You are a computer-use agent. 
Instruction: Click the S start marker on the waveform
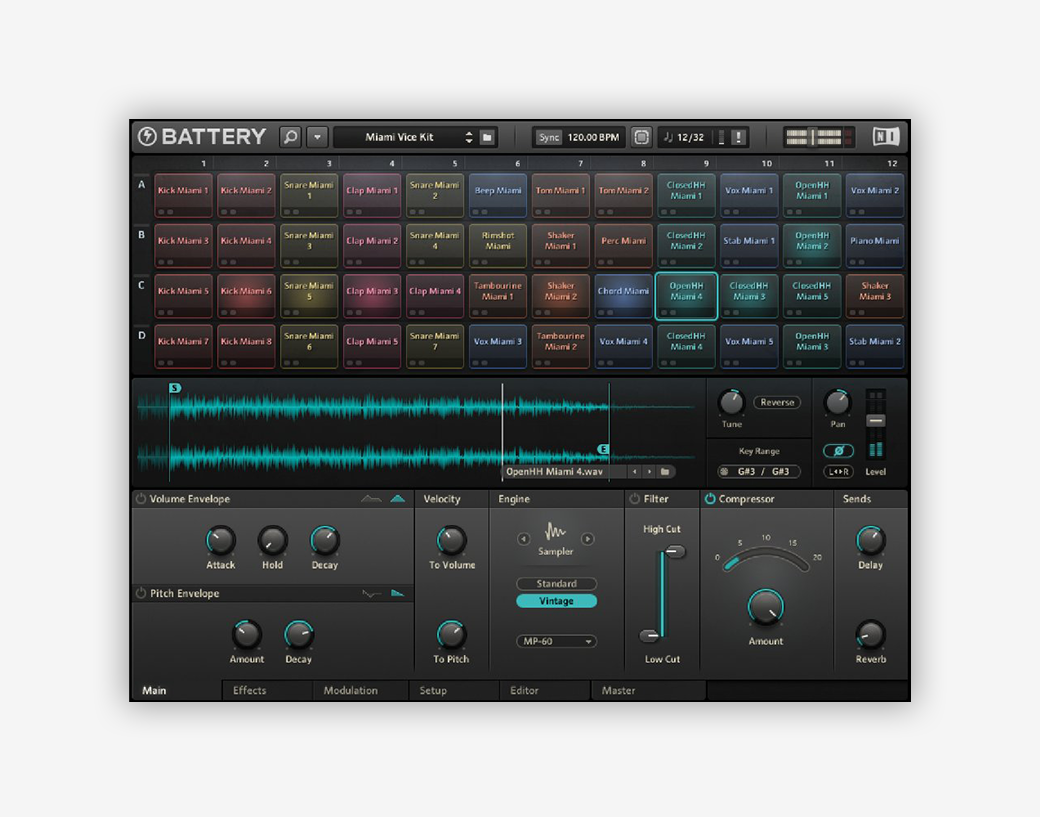coord(174,388)
